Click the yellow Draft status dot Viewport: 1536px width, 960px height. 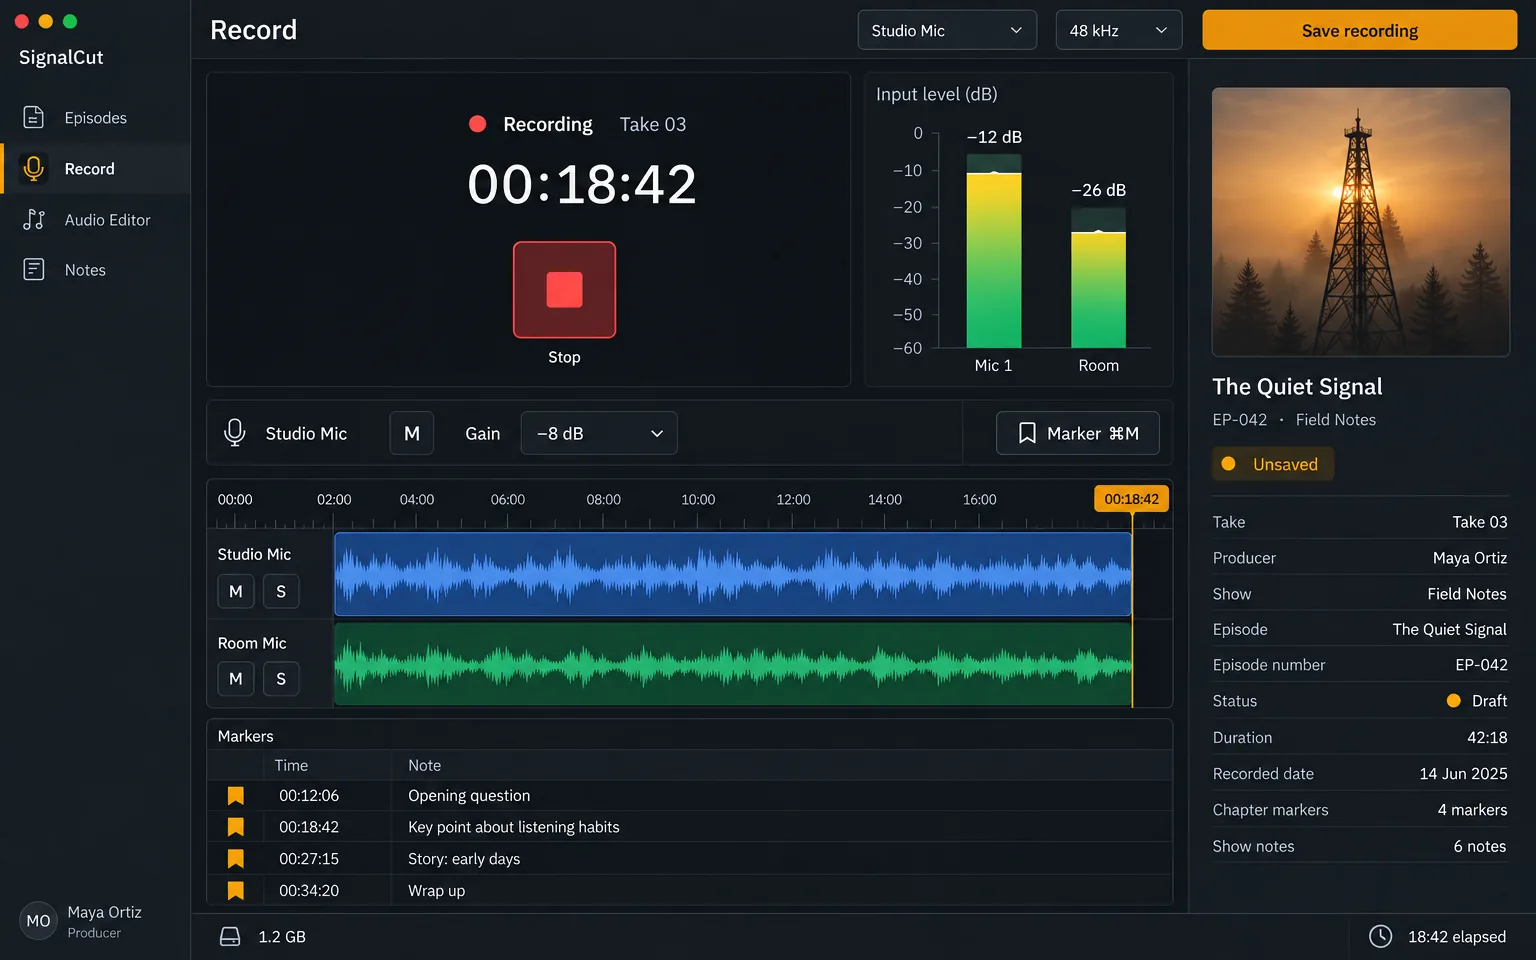click(1454, 701)
